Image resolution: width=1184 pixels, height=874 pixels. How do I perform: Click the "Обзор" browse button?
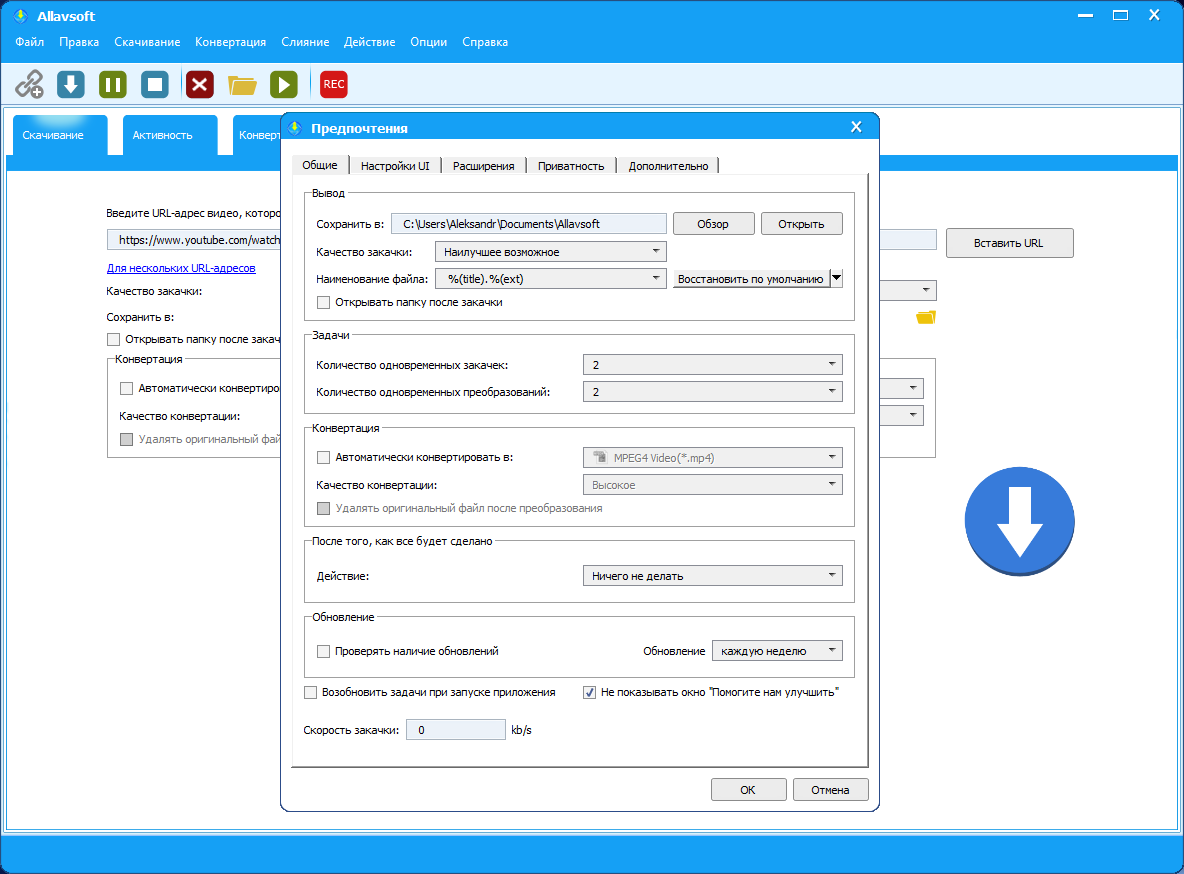712,224
